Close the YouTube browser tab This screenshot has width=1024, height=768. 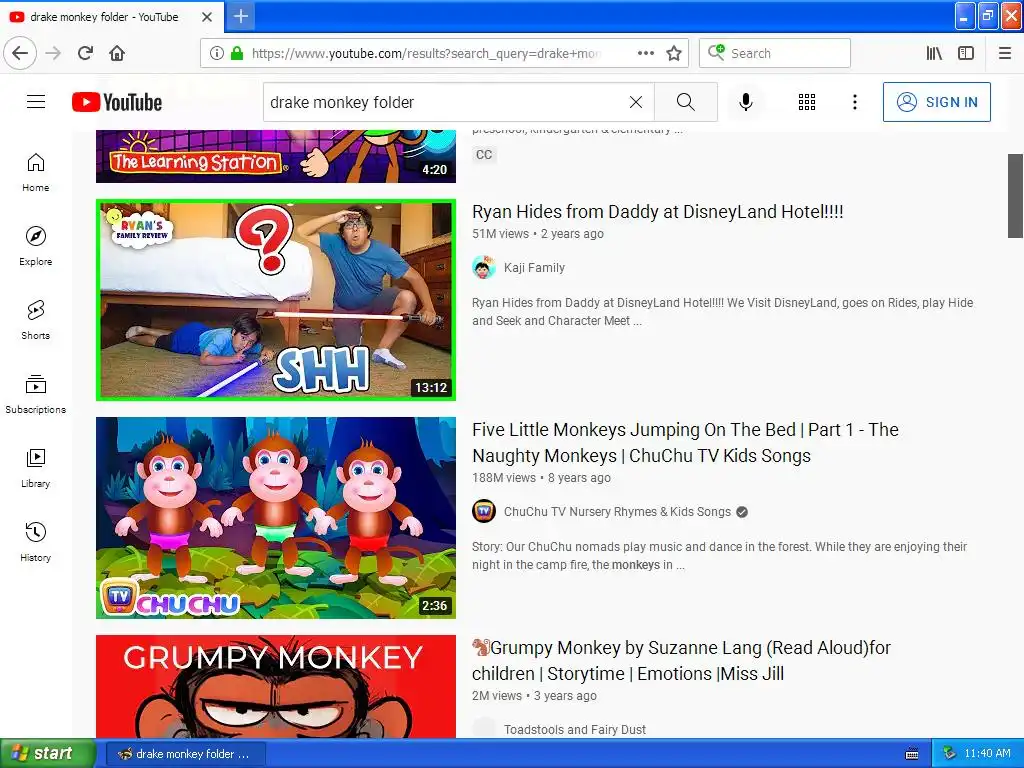[x=206, y=17]
